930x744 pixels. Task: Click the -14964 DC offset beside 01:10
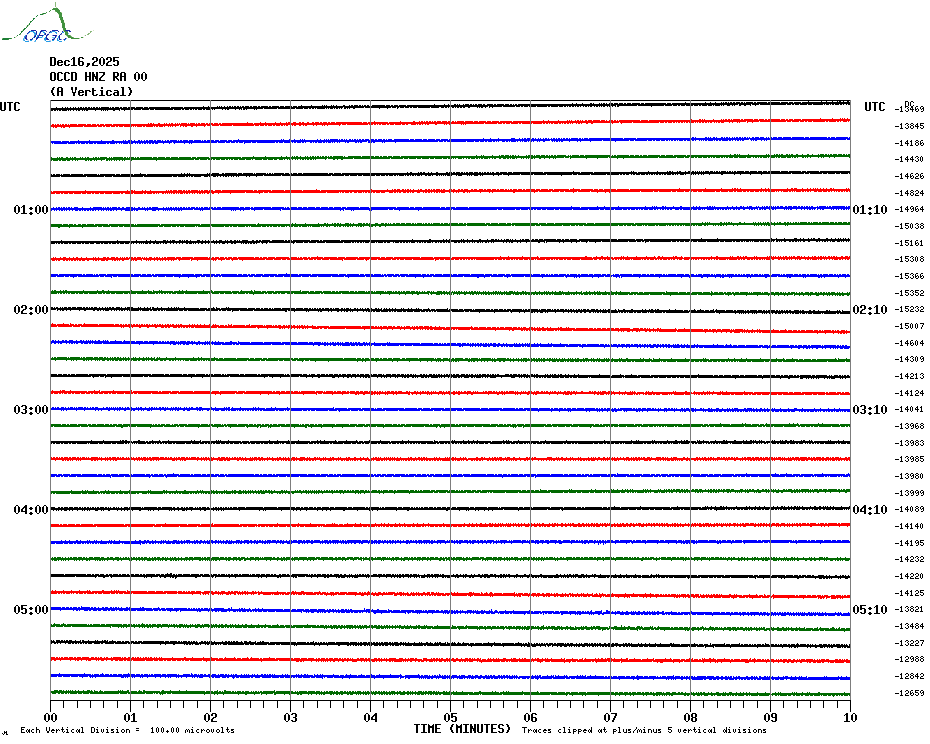pos(910,209)
